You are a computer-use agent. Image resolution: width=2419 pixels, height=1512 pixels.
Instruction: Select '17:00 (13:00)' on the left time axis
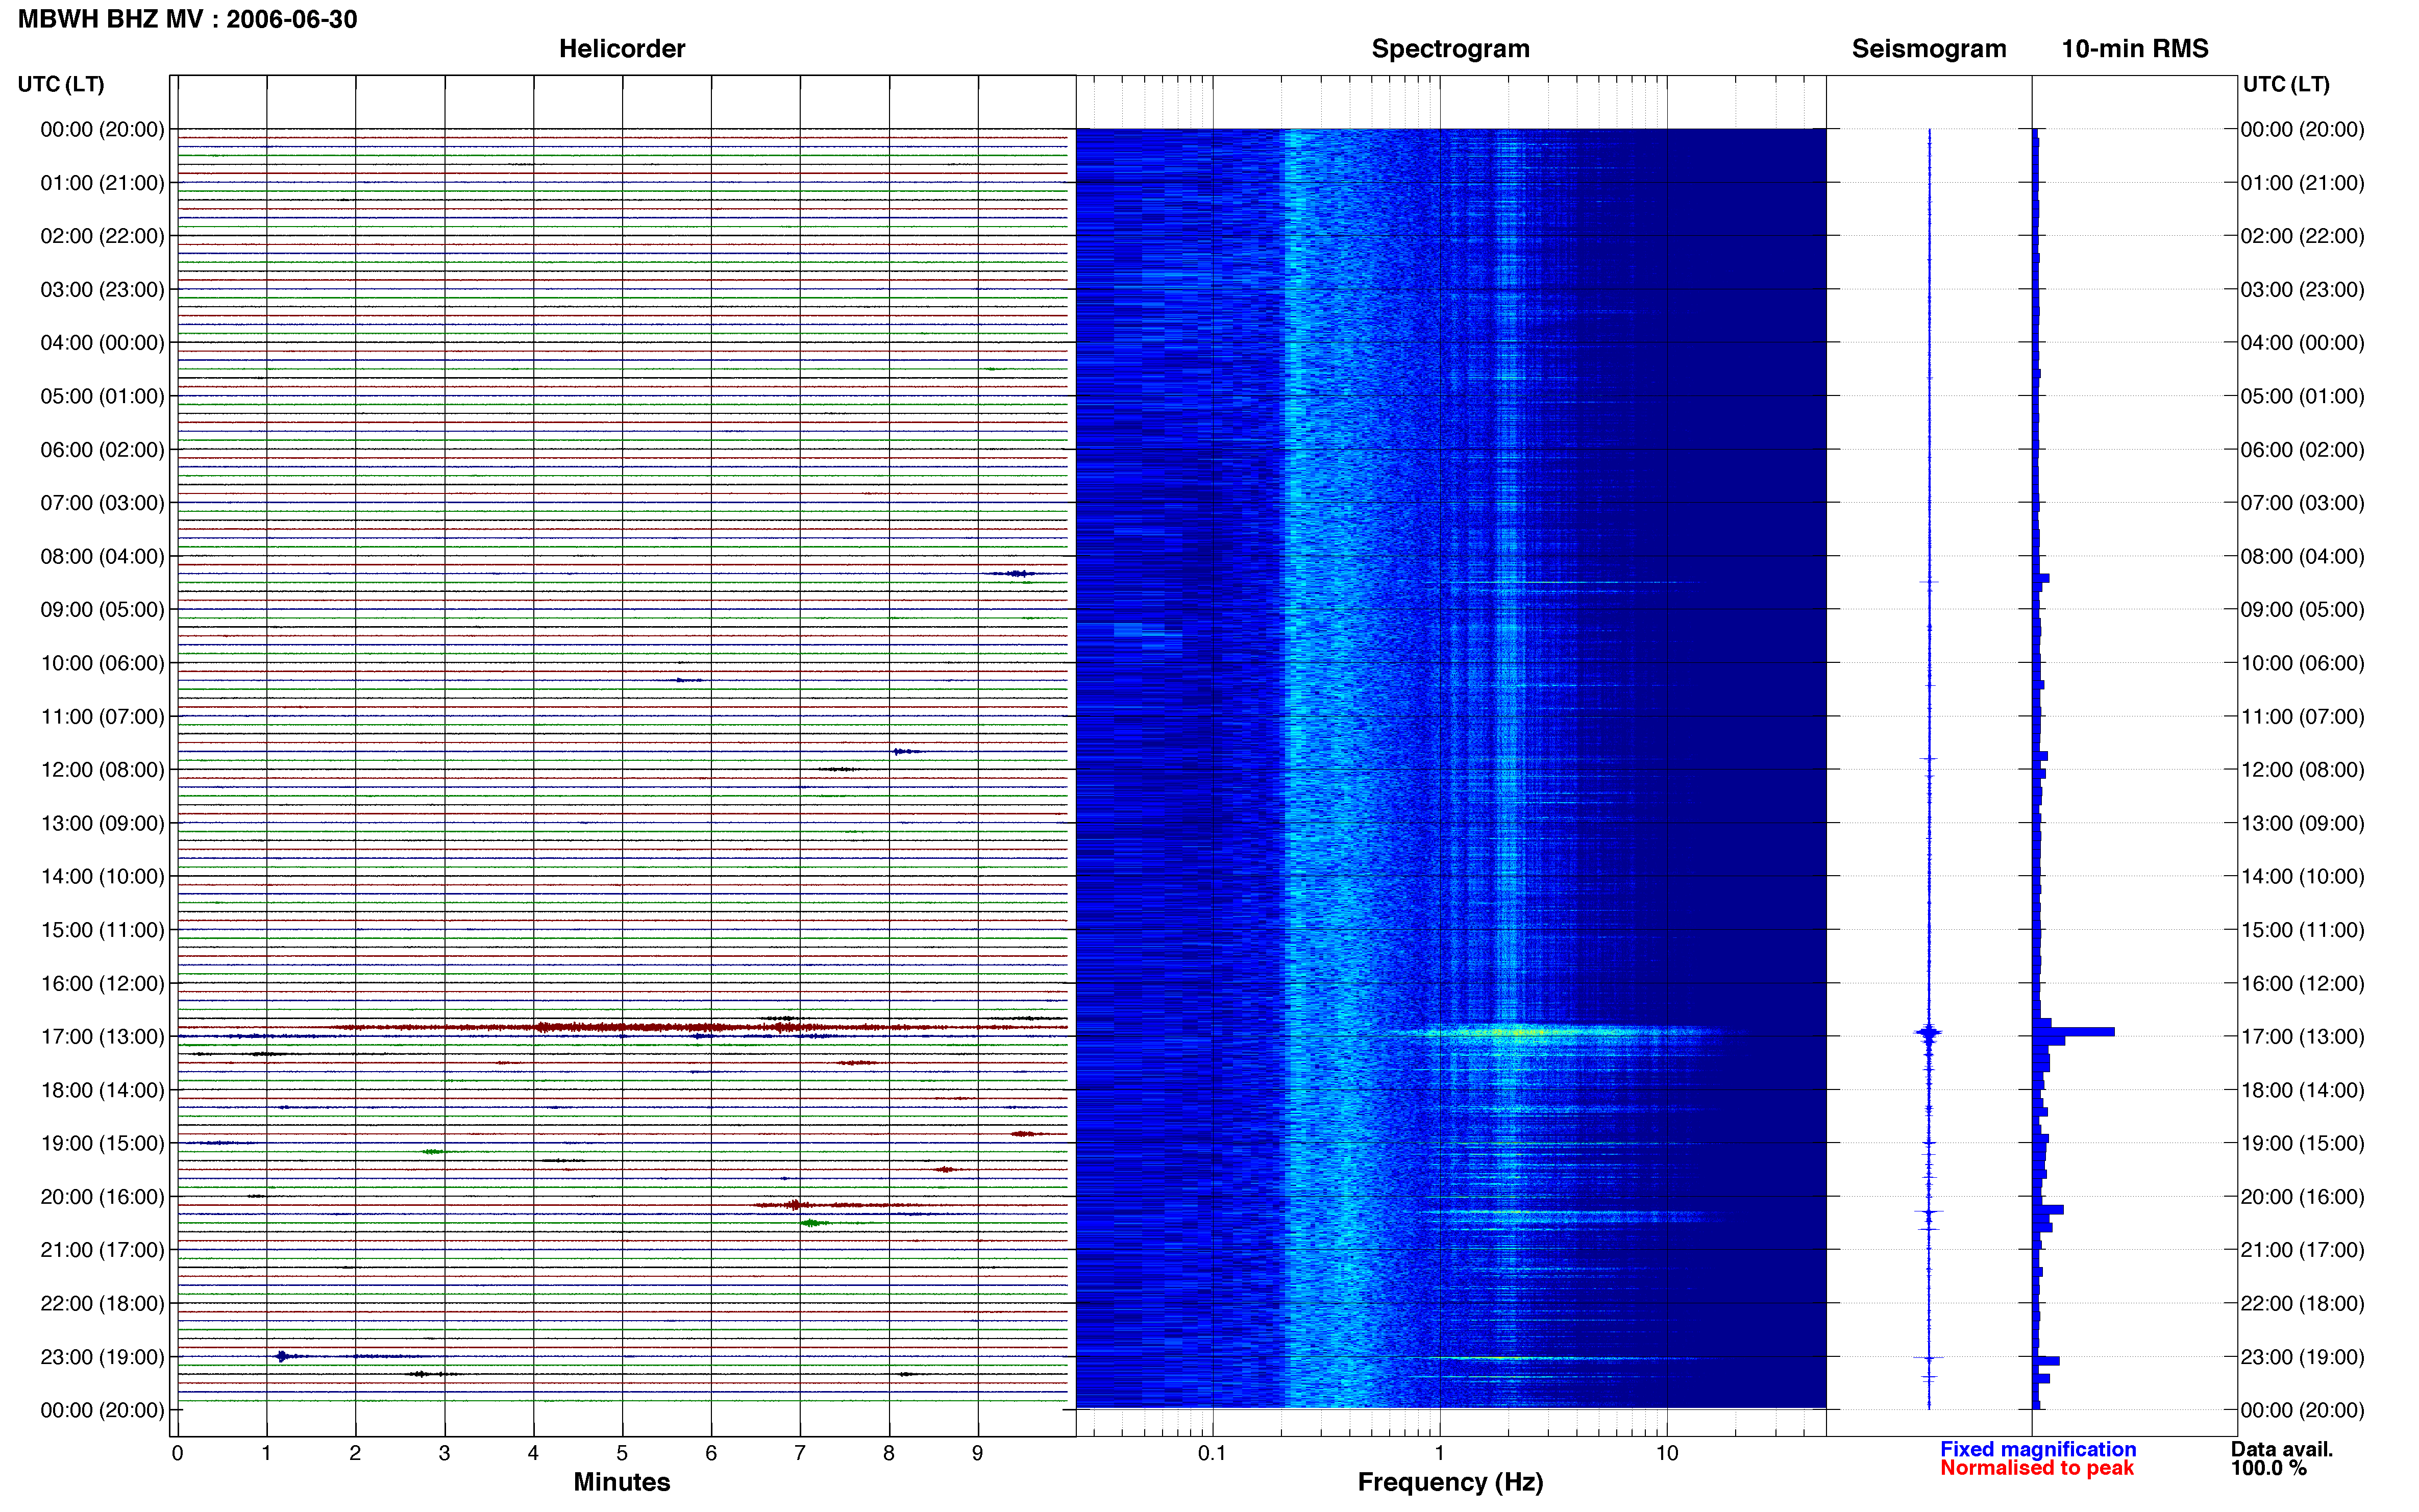click(x=102, y=1037)
